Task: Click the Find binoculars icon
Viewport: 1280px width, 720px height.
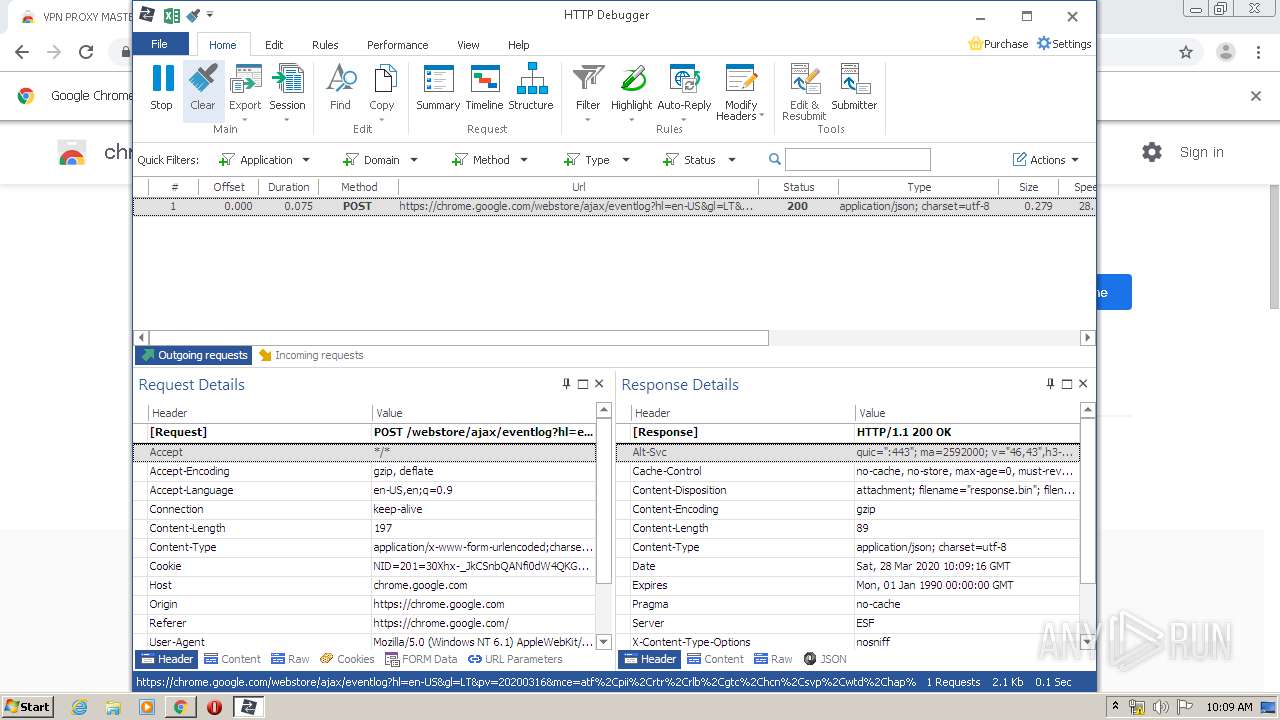Action: [341, 79]
